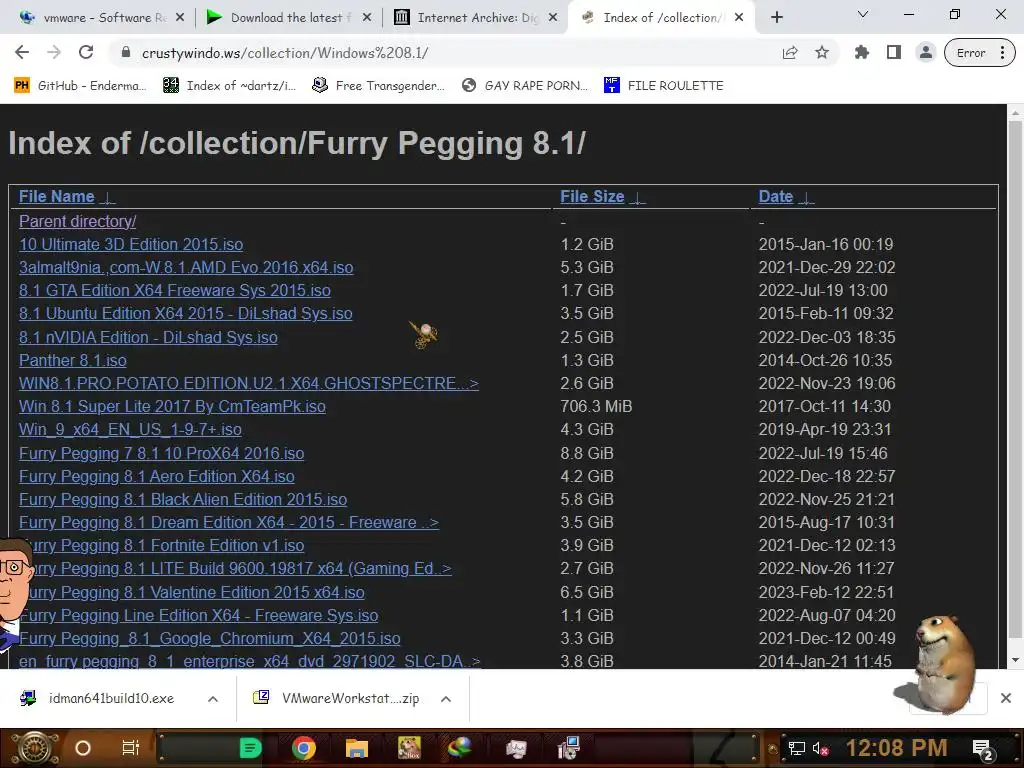The image size is (1024, 768).
Task: Expand options for idman641build10.exe download
Action: coord(213,699)
